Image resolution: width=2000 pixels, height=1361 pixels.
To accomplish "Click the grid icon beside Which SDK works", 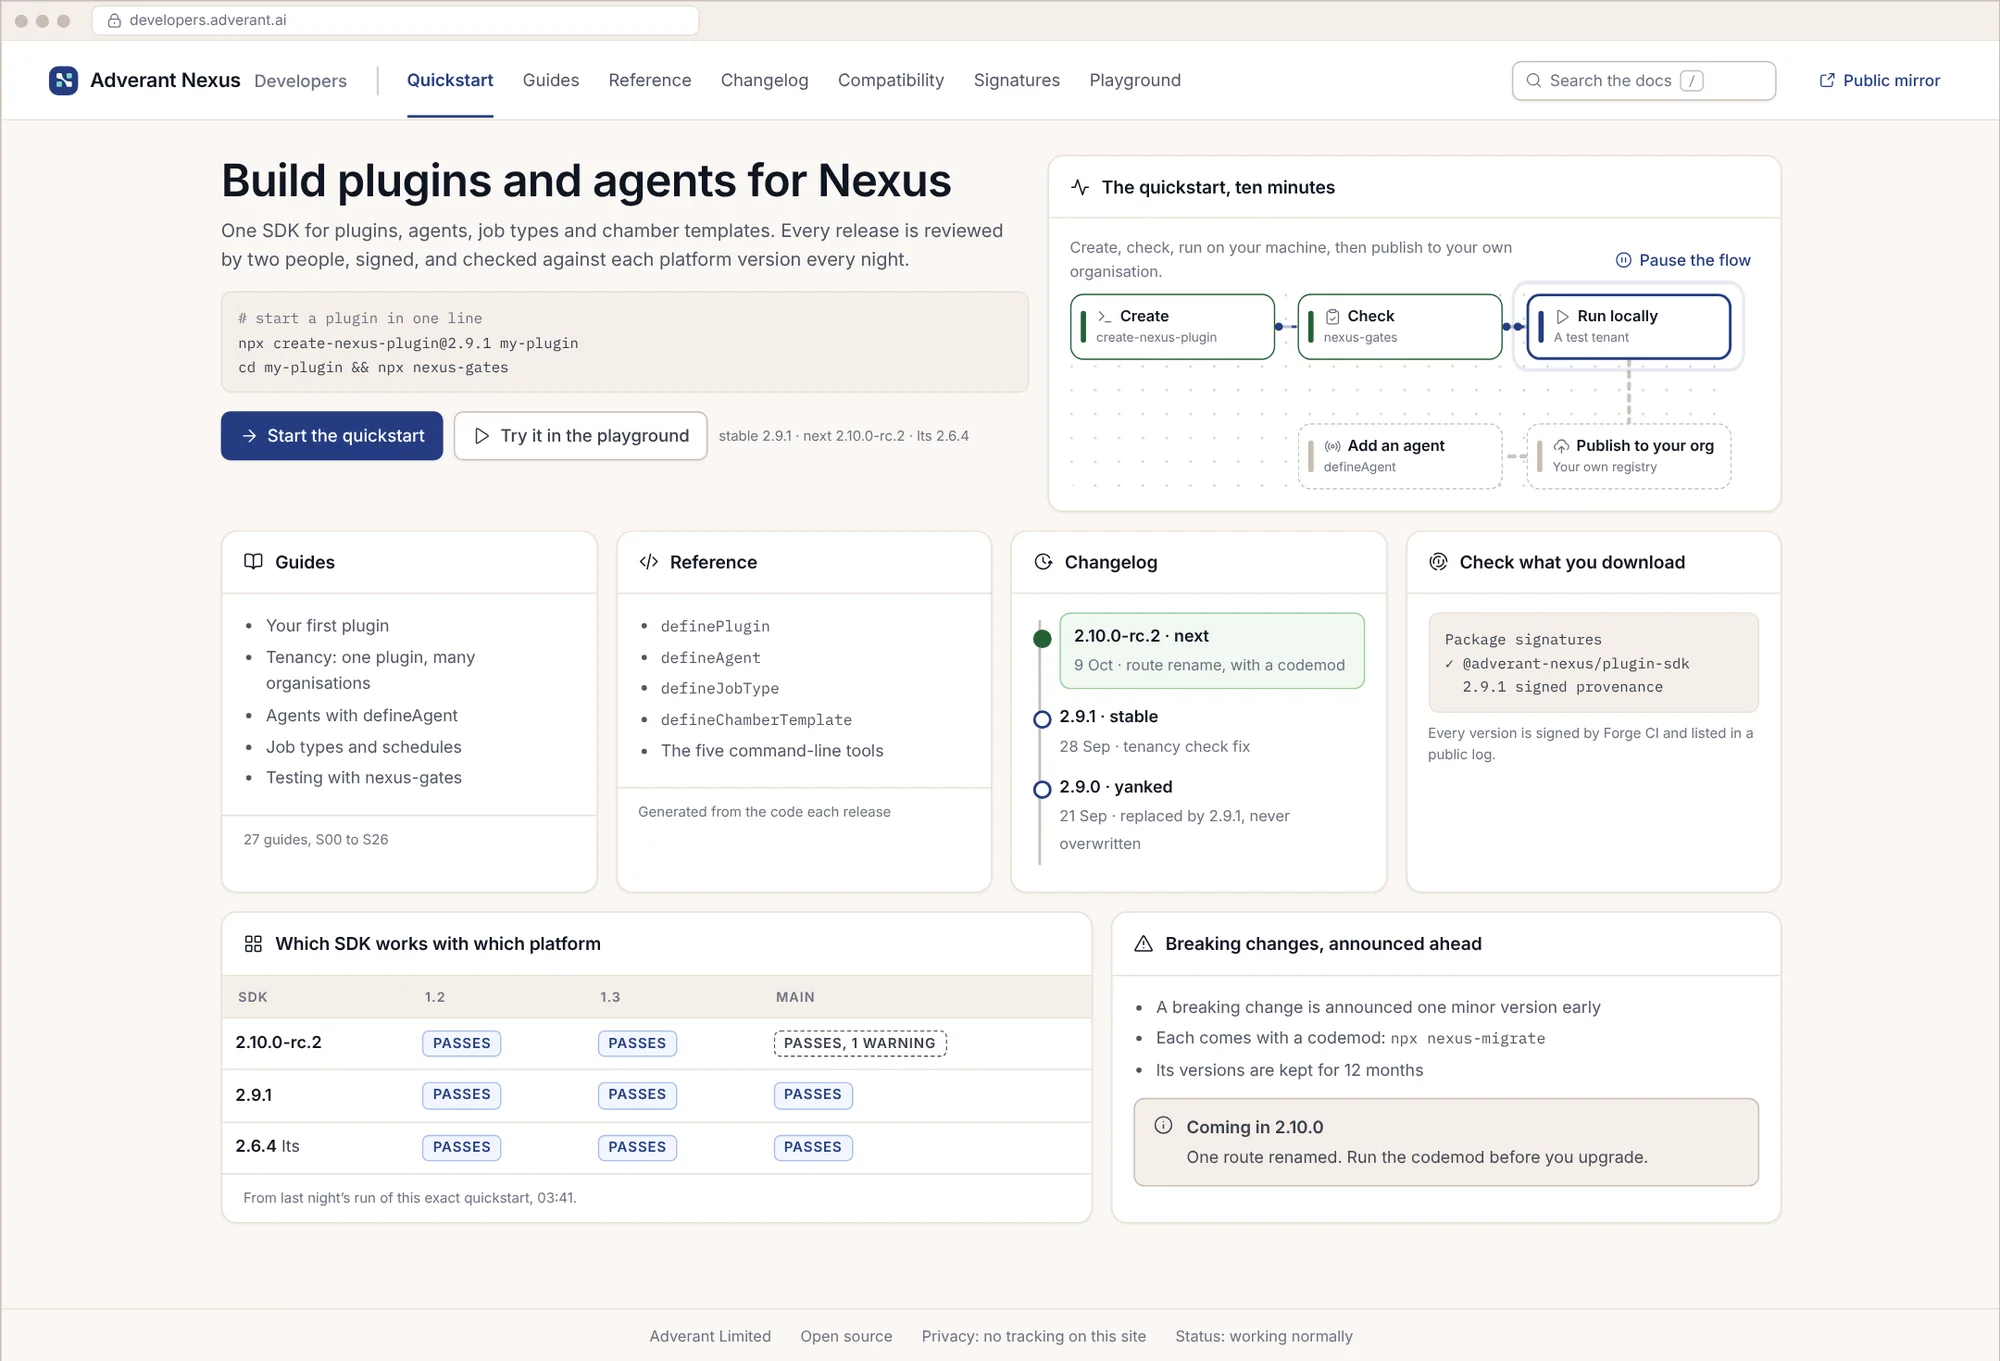I will 253,944.
